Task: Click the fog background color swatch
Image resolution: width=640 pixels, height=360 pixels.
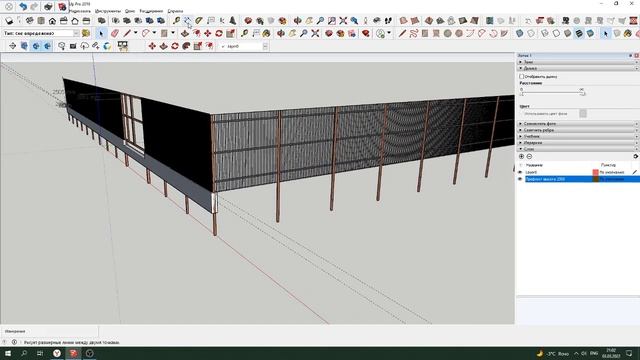Action: tap(583, 113)
